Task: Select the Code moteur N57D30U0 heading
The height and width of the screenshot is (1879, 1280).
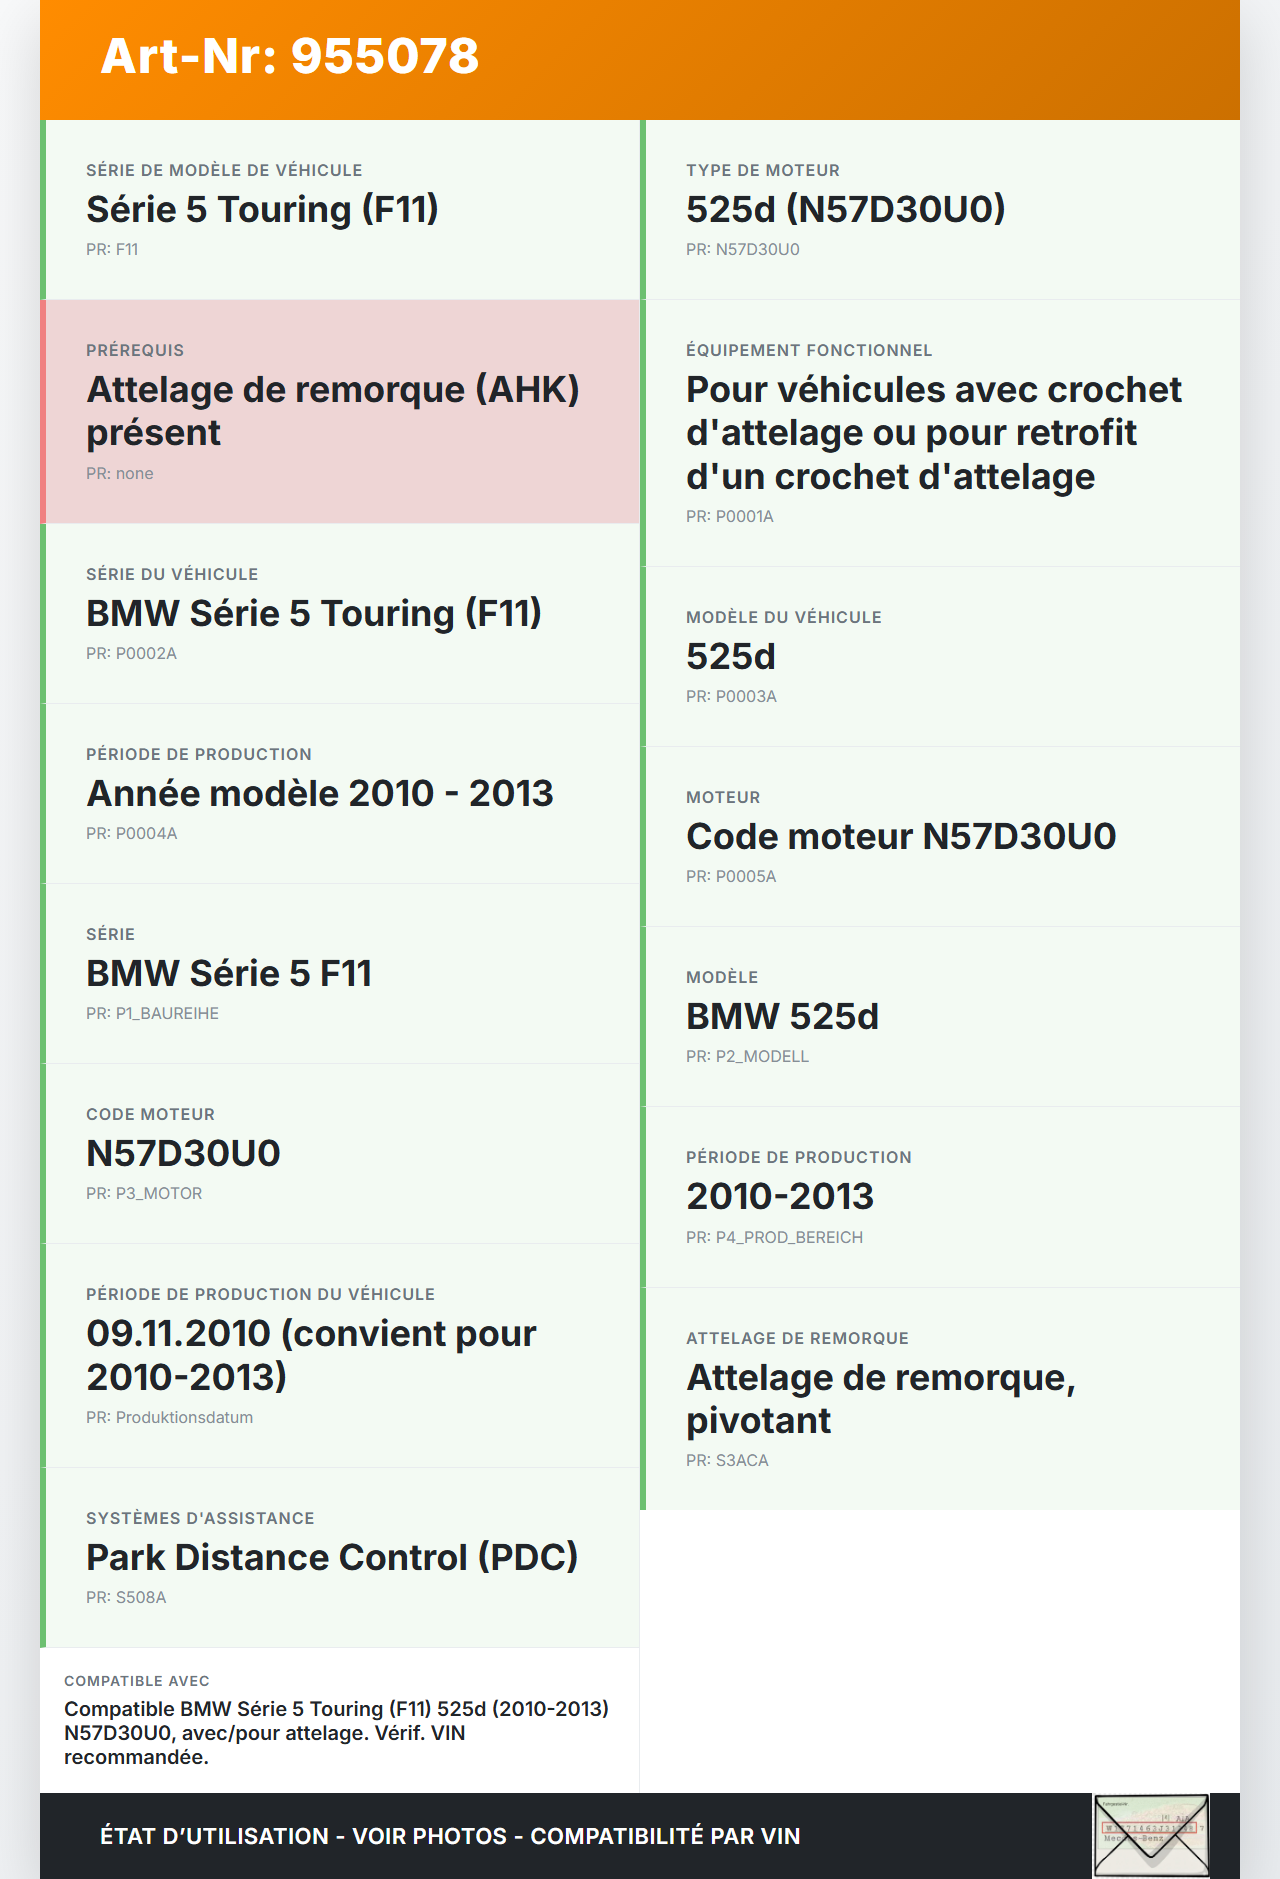Action: tap(900, 836)
